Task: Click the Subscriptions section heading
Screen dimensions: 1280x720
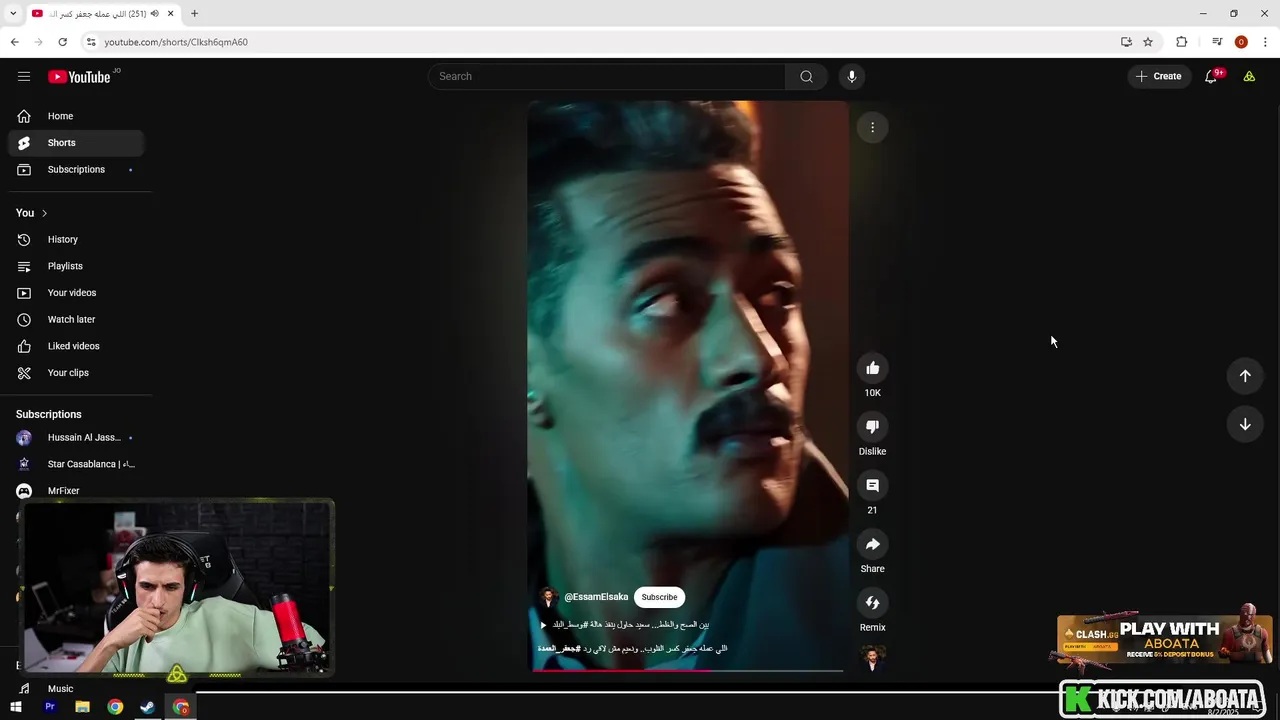Action: click(49, 414)
